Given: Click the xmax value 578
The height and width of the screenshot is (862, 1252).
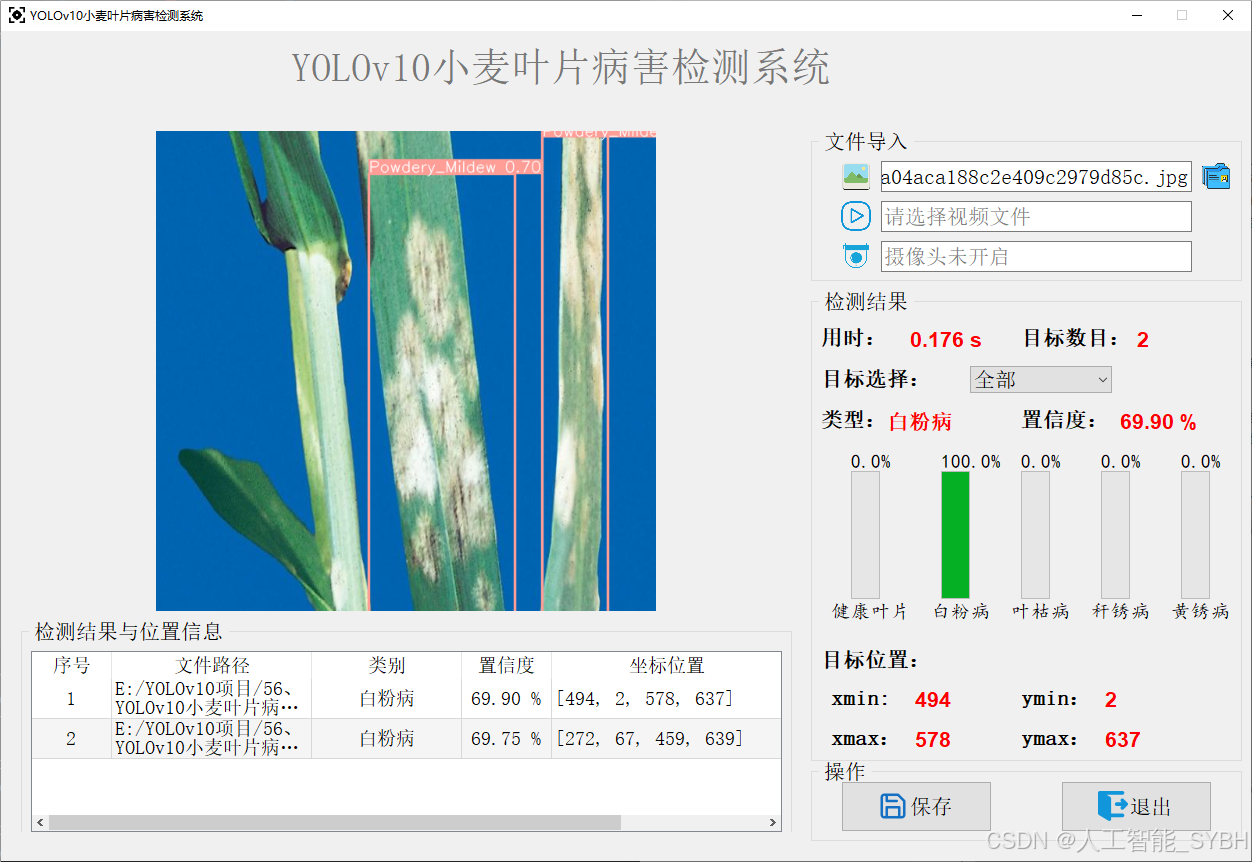Looking at the screenshot, I should point(933,740).
